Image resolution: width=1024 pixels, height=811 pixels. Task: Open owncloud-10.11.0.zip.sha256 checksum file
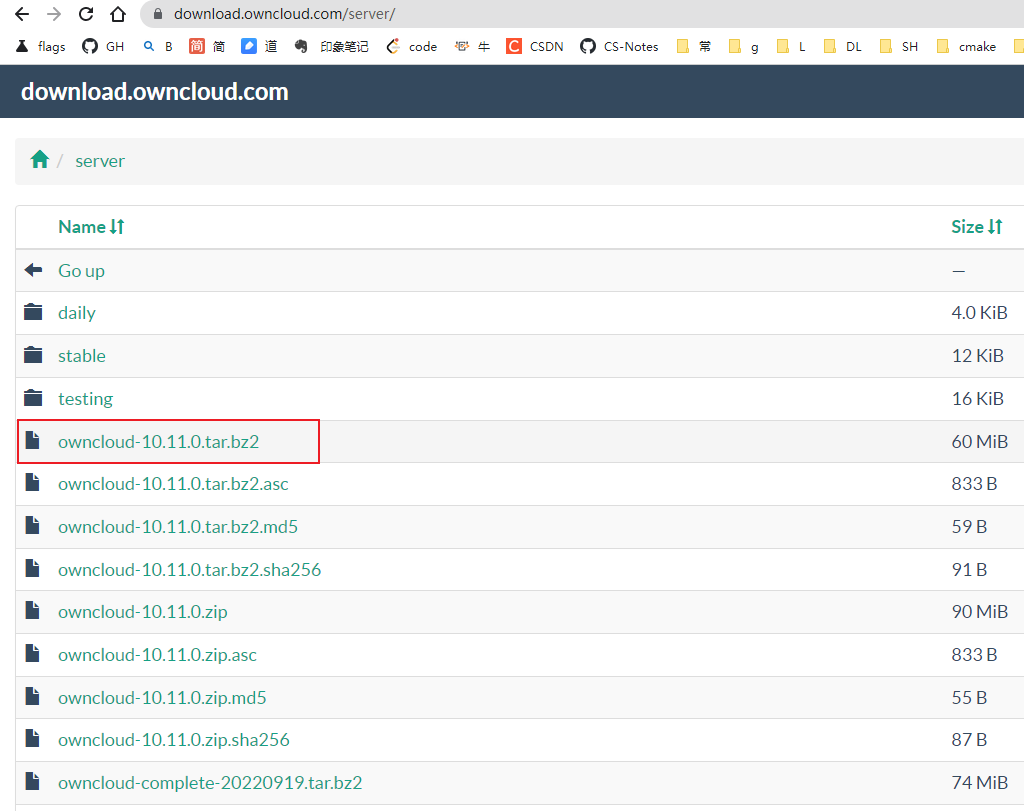(174, 740)
